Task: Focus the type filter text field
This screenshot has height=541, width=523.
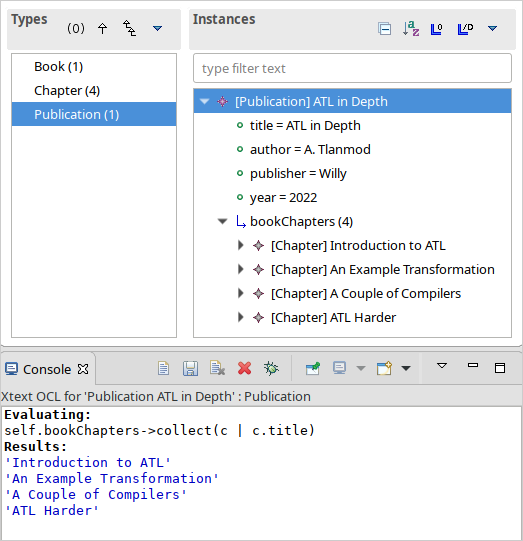Action: [352, 68]
